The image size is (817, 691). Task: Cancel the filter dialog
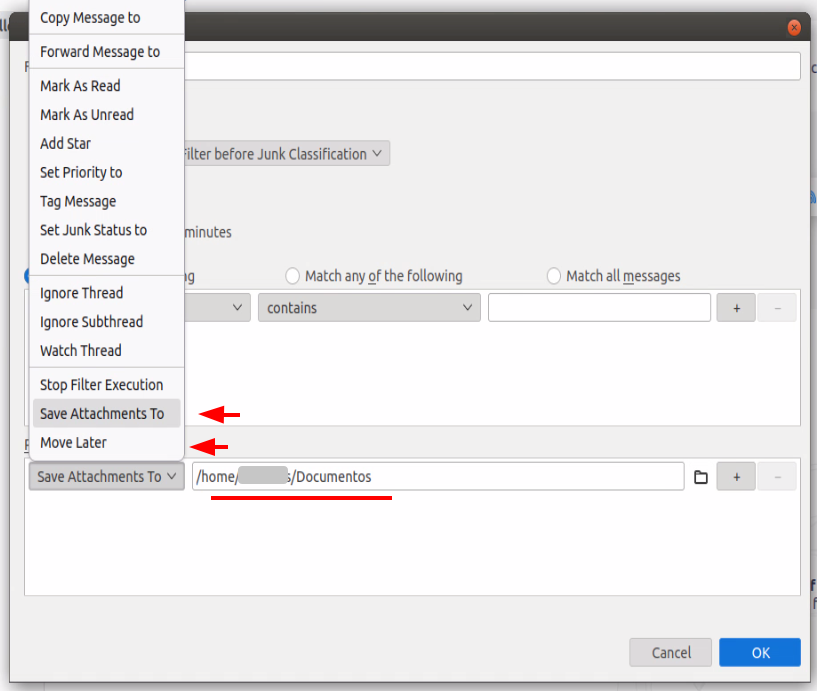[671, 652]
